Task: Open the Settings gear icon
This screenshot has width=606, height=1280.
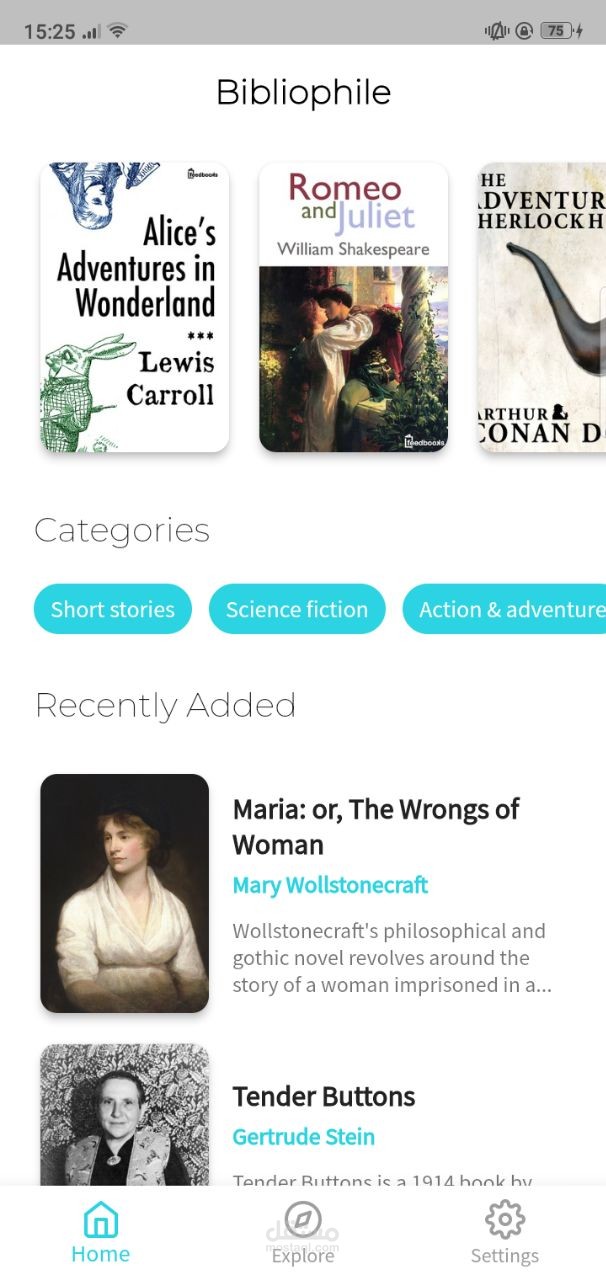Action: (505, 1220)
